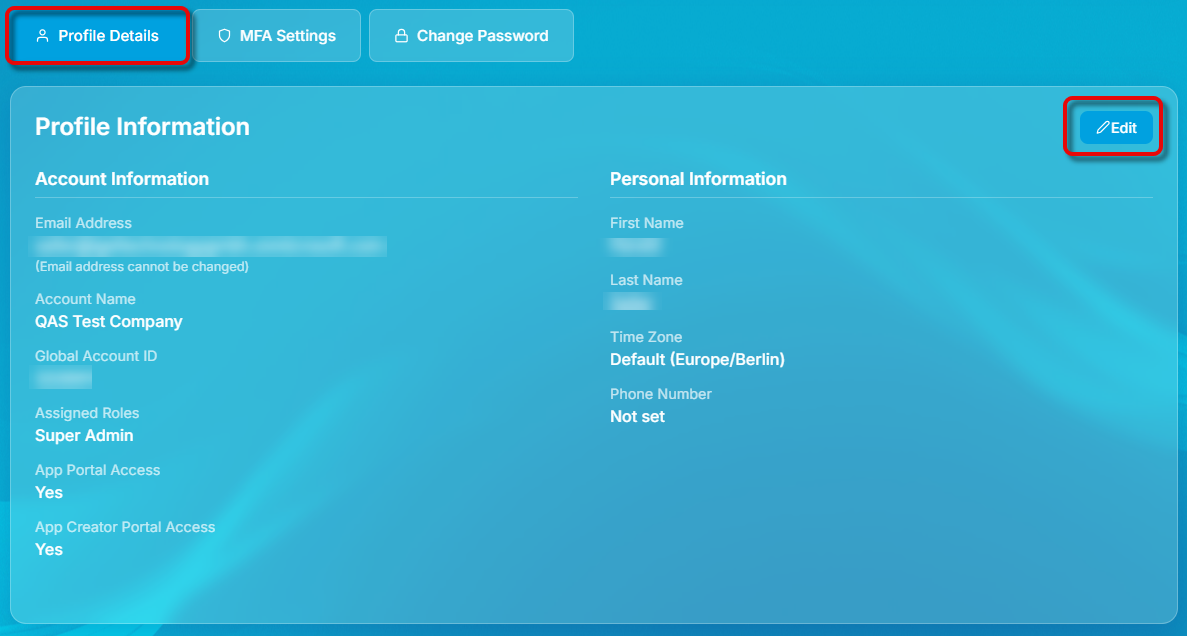1187x636 pixels.
Task: Click the email cannot be changed note
Action: pyautogui.click(x=142, y=267)
